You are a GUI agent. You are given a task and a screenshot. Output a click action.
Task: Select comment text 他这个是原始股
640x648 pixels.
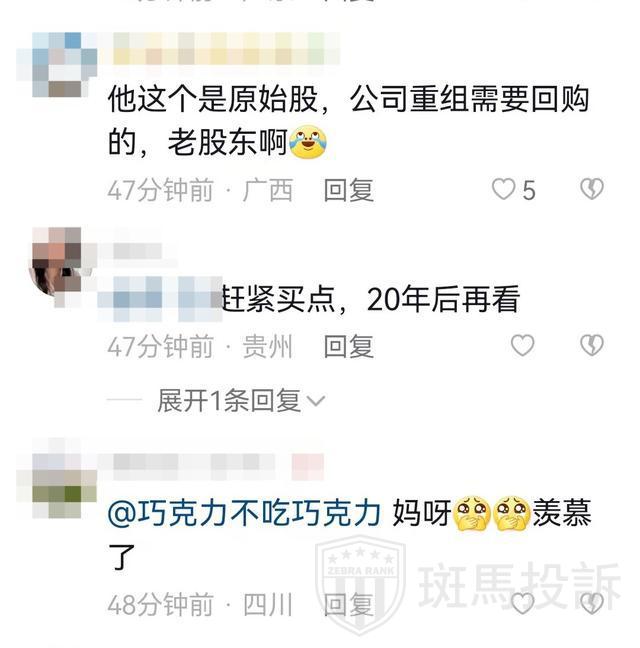coord(213,100)
